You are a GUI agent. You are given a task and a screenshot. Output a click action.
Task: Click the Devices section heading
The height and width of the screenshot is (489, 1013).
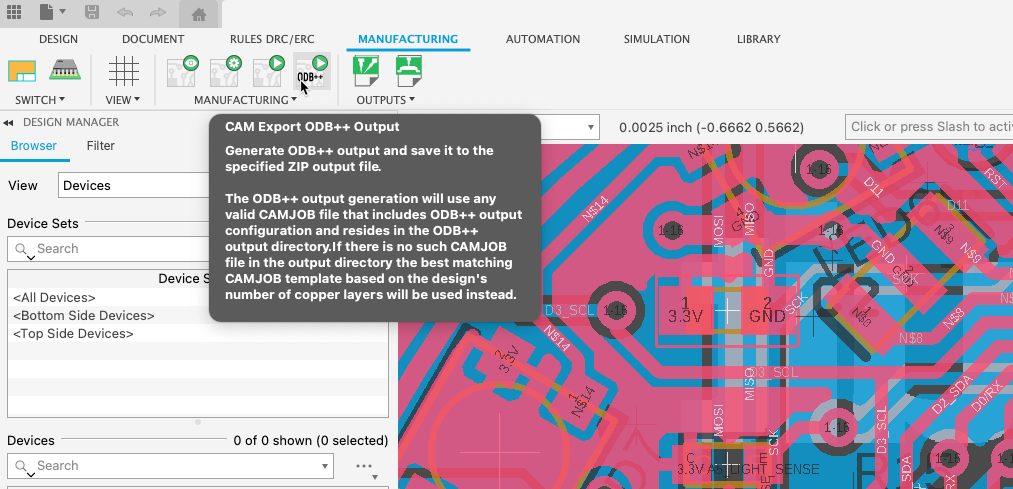tap(30, 441)
